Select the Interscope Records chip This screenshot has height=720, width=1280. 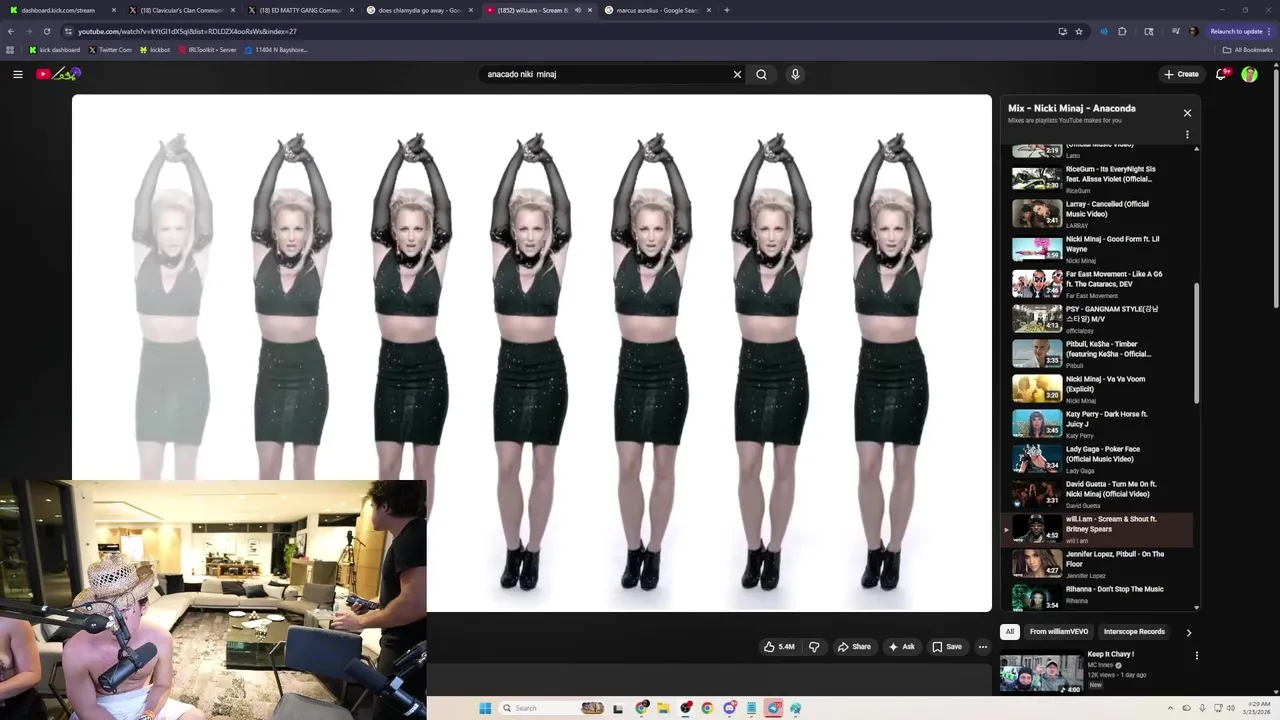click(1134, 632)
